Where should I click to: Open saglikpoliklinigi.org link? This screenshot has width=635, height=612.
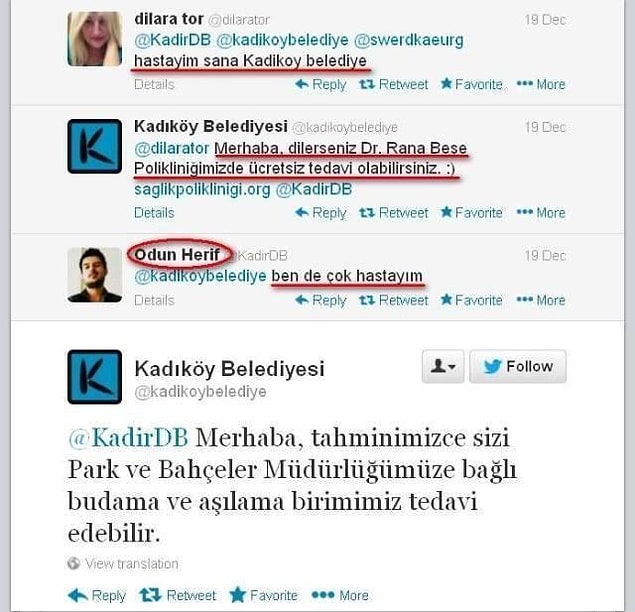(202, 190)
